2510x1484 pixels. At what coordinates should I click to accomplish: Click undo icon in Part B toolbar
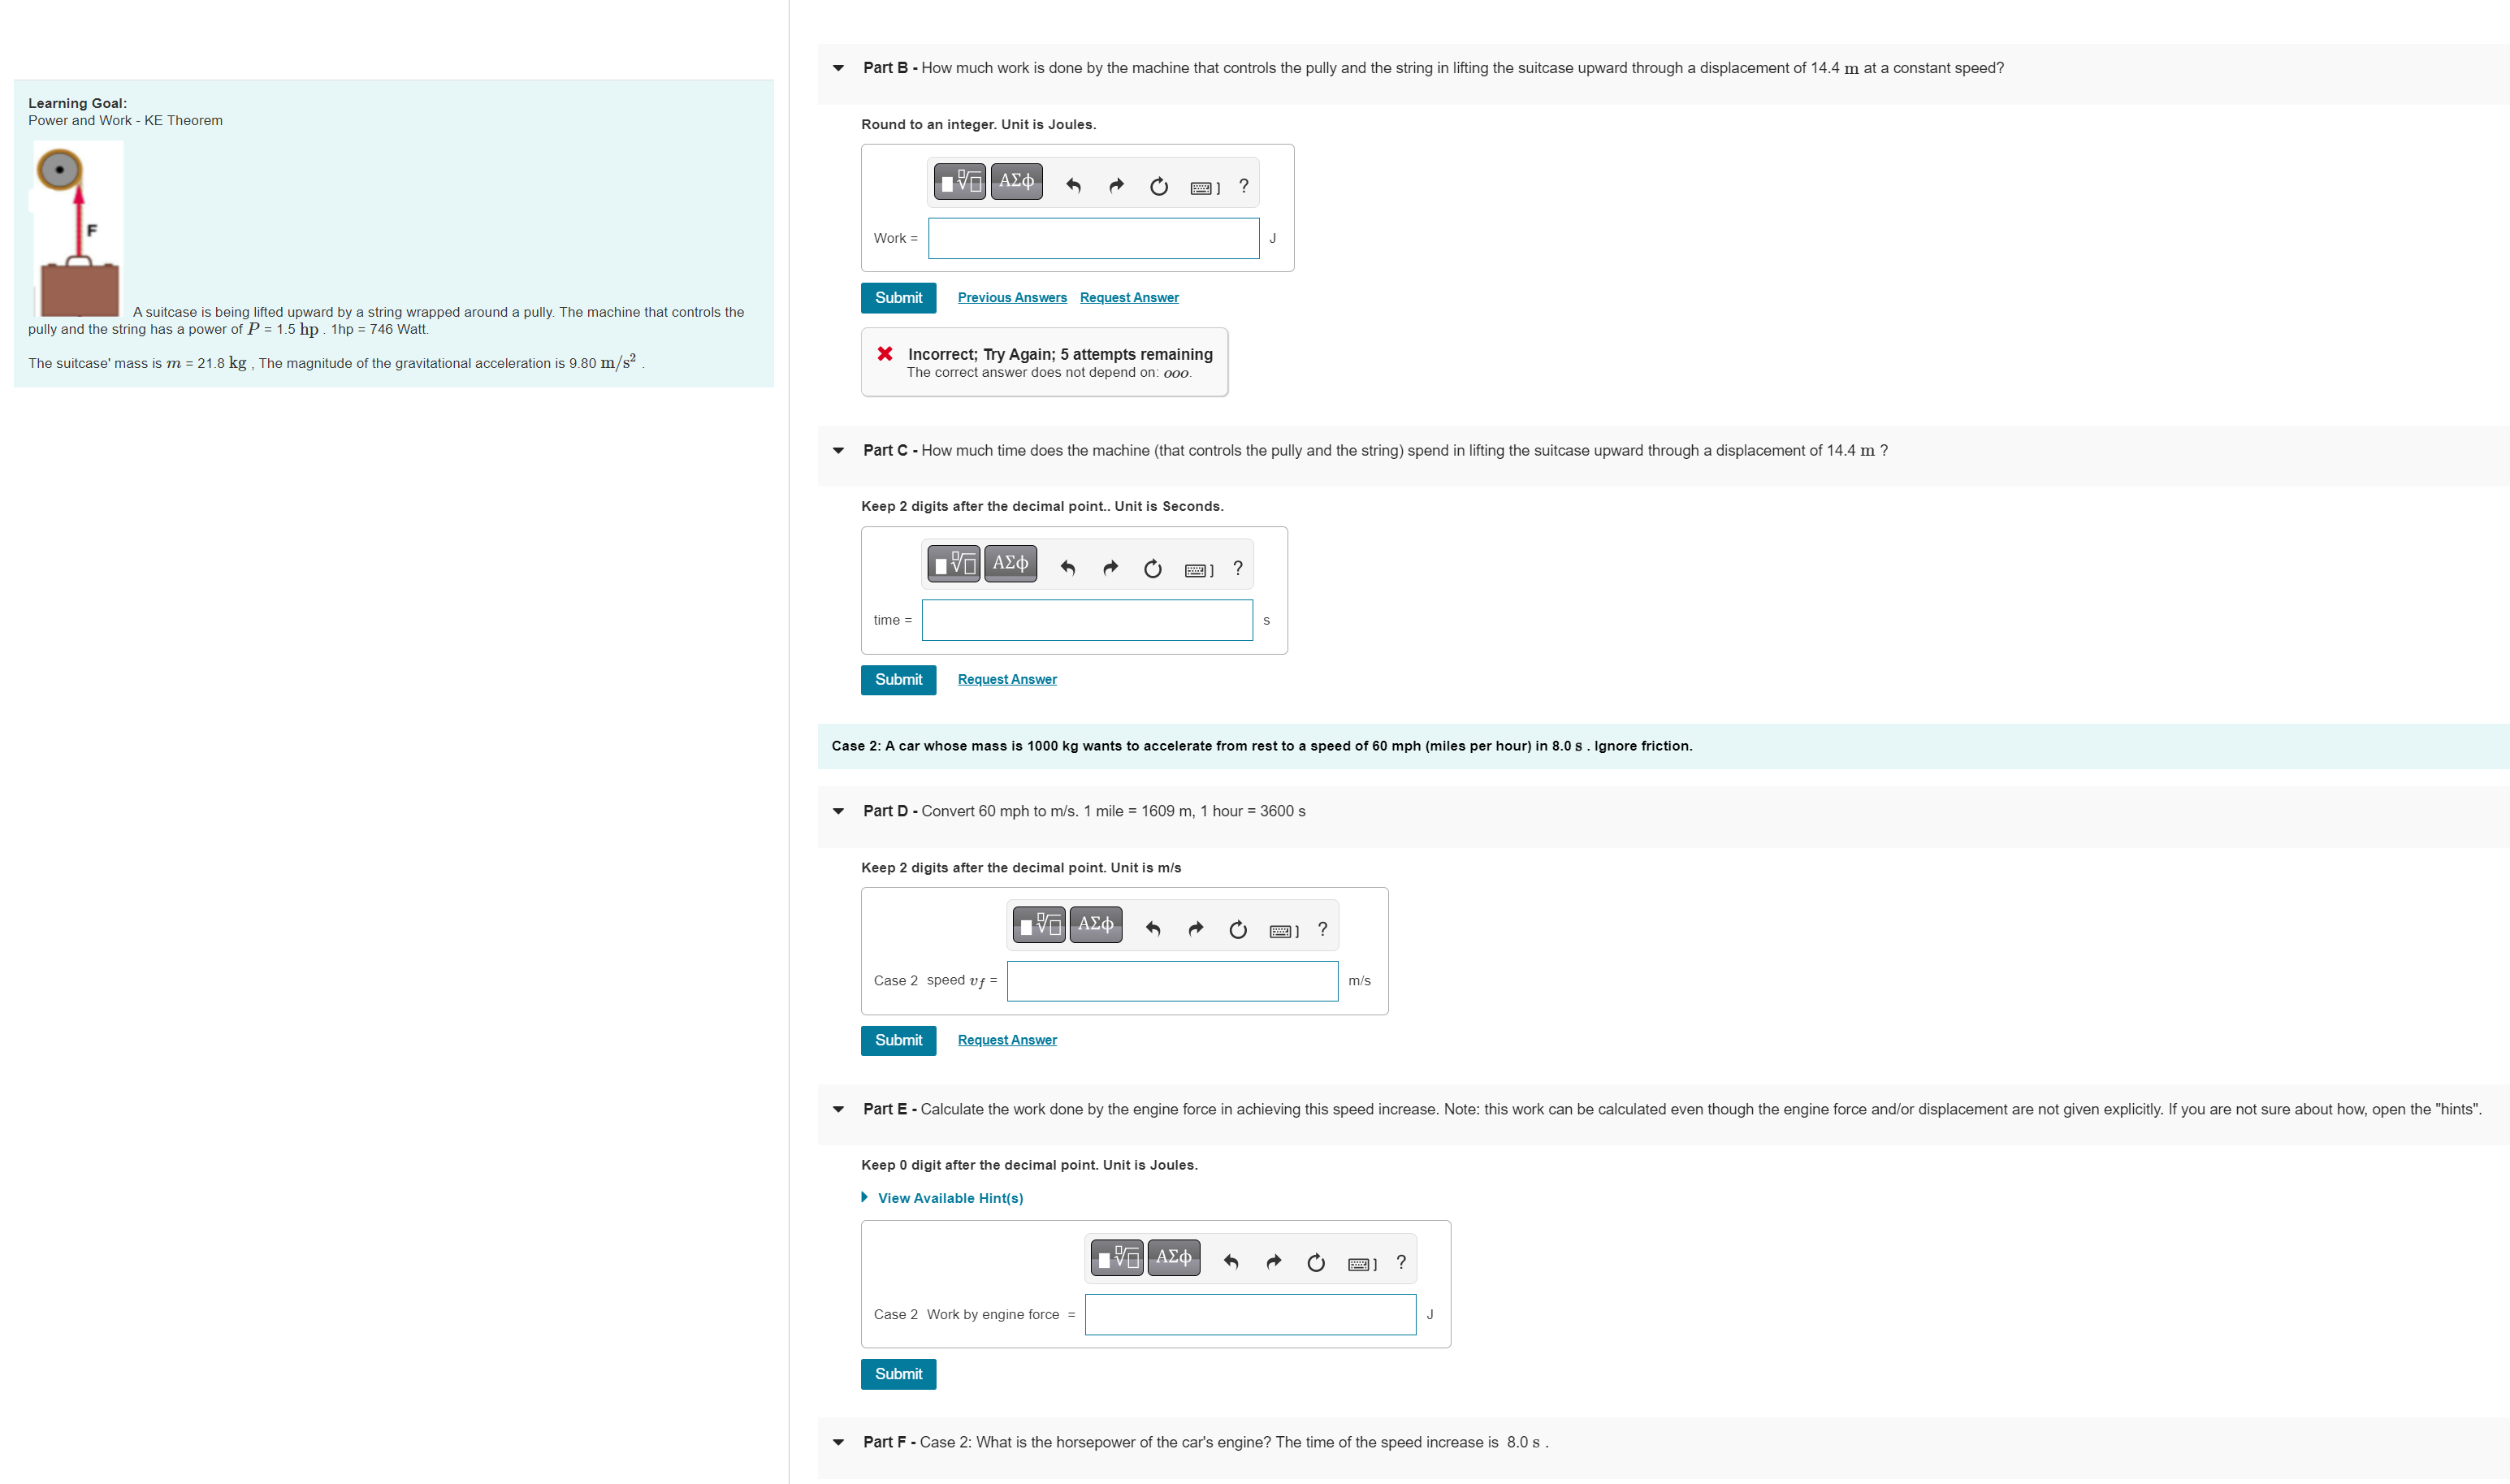(1073, 186)
